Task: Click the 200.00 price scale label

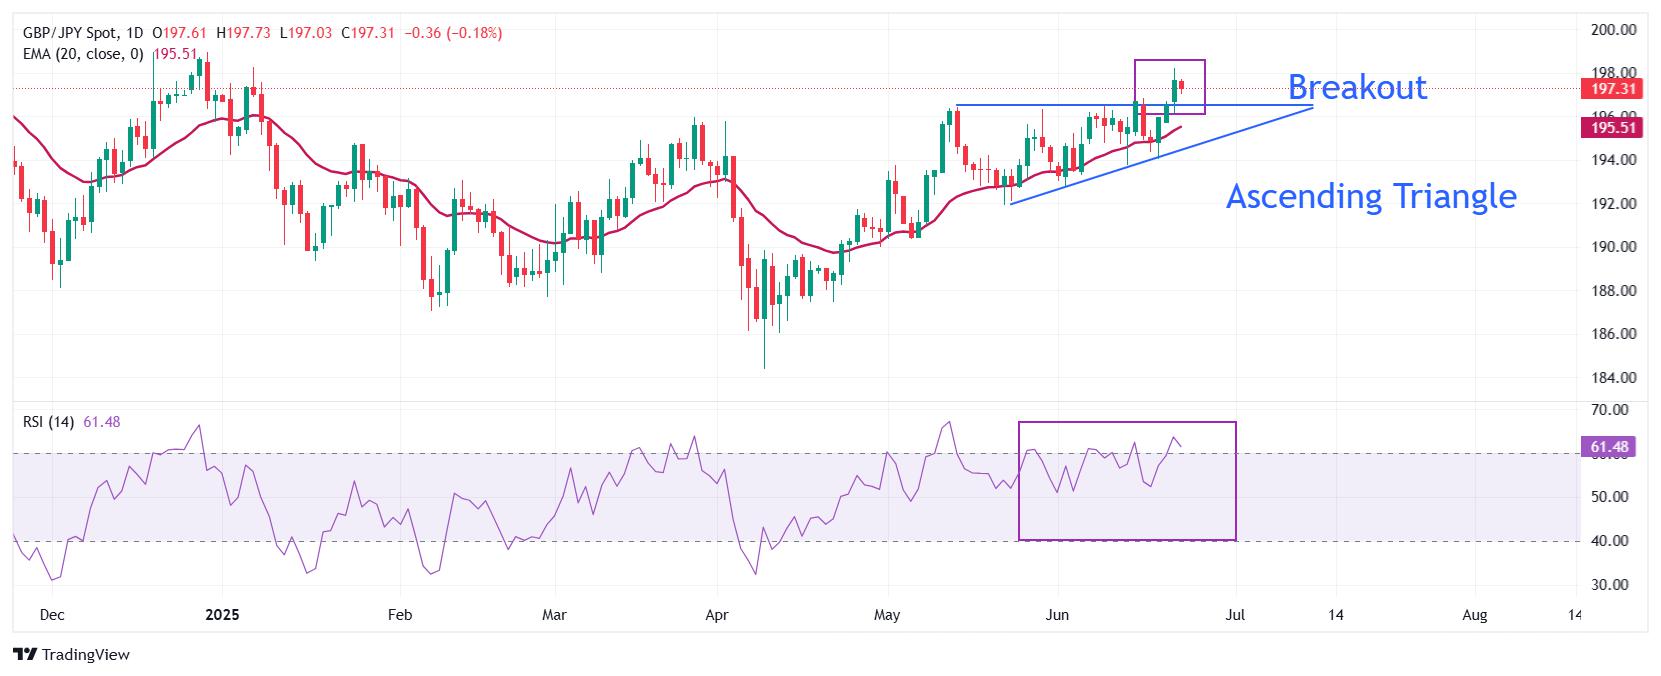Action: click(1613, 30)
